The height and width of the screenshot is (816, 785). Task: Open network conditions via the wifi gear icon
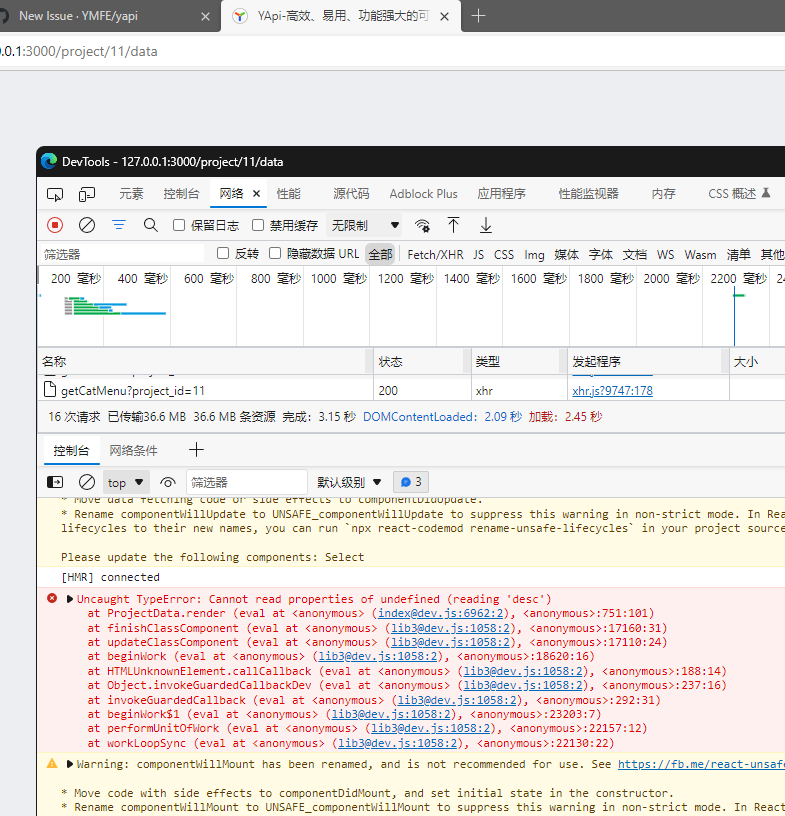click(422, 225)
